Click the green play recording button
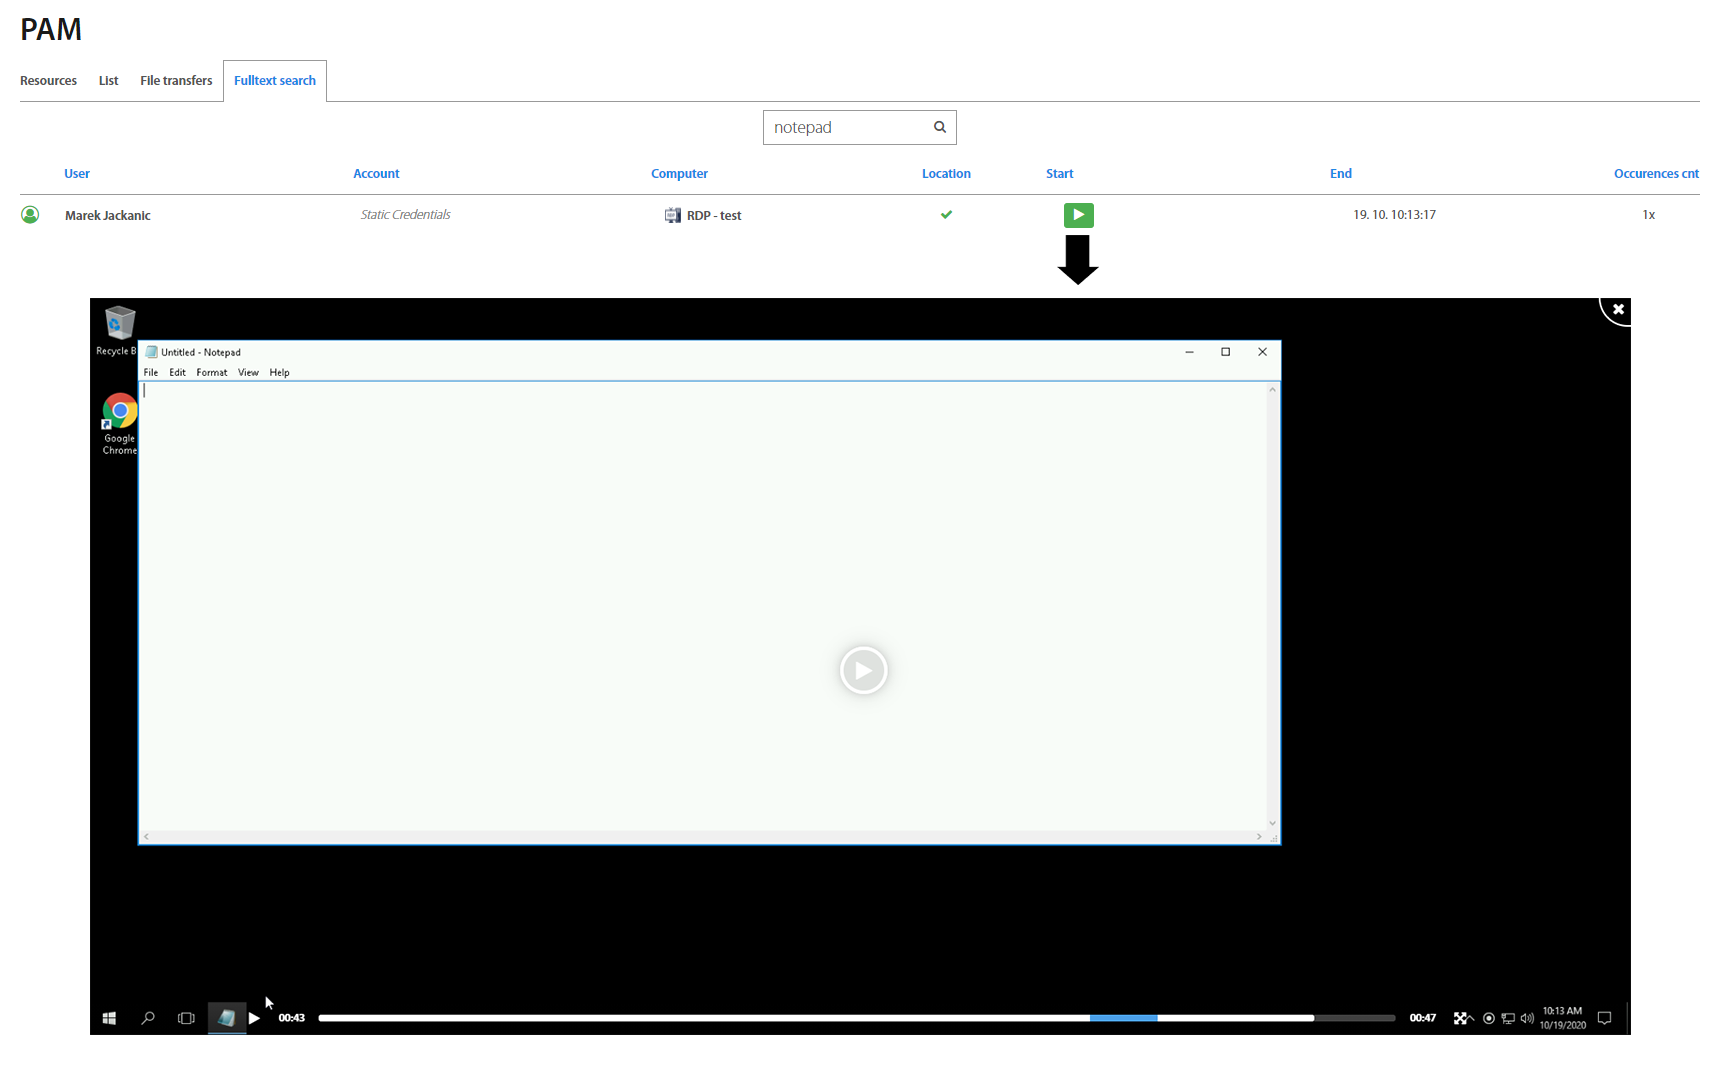This screenshot has height=1080, width=1720. [x=1078, y=215]
